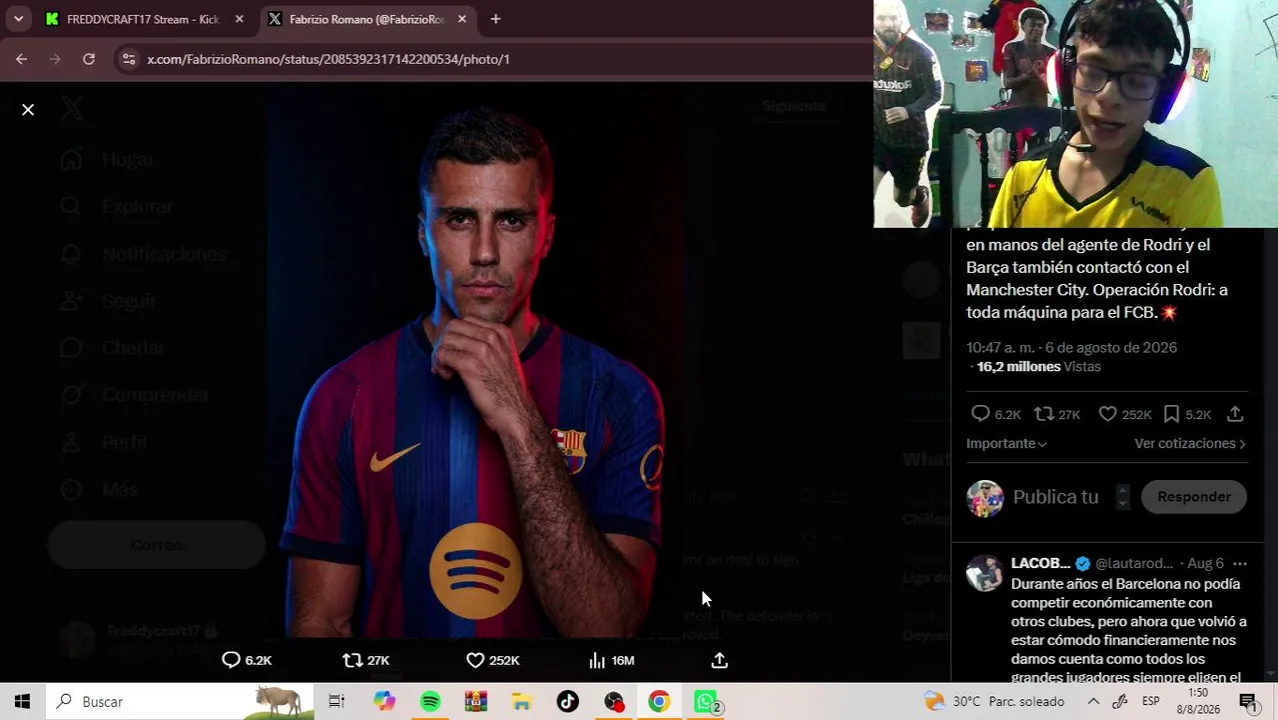Image resolution: width=1278 pixels, height=720 pixels.
Task: Open TikTok from the taskbar
Action: click(567, 702)
